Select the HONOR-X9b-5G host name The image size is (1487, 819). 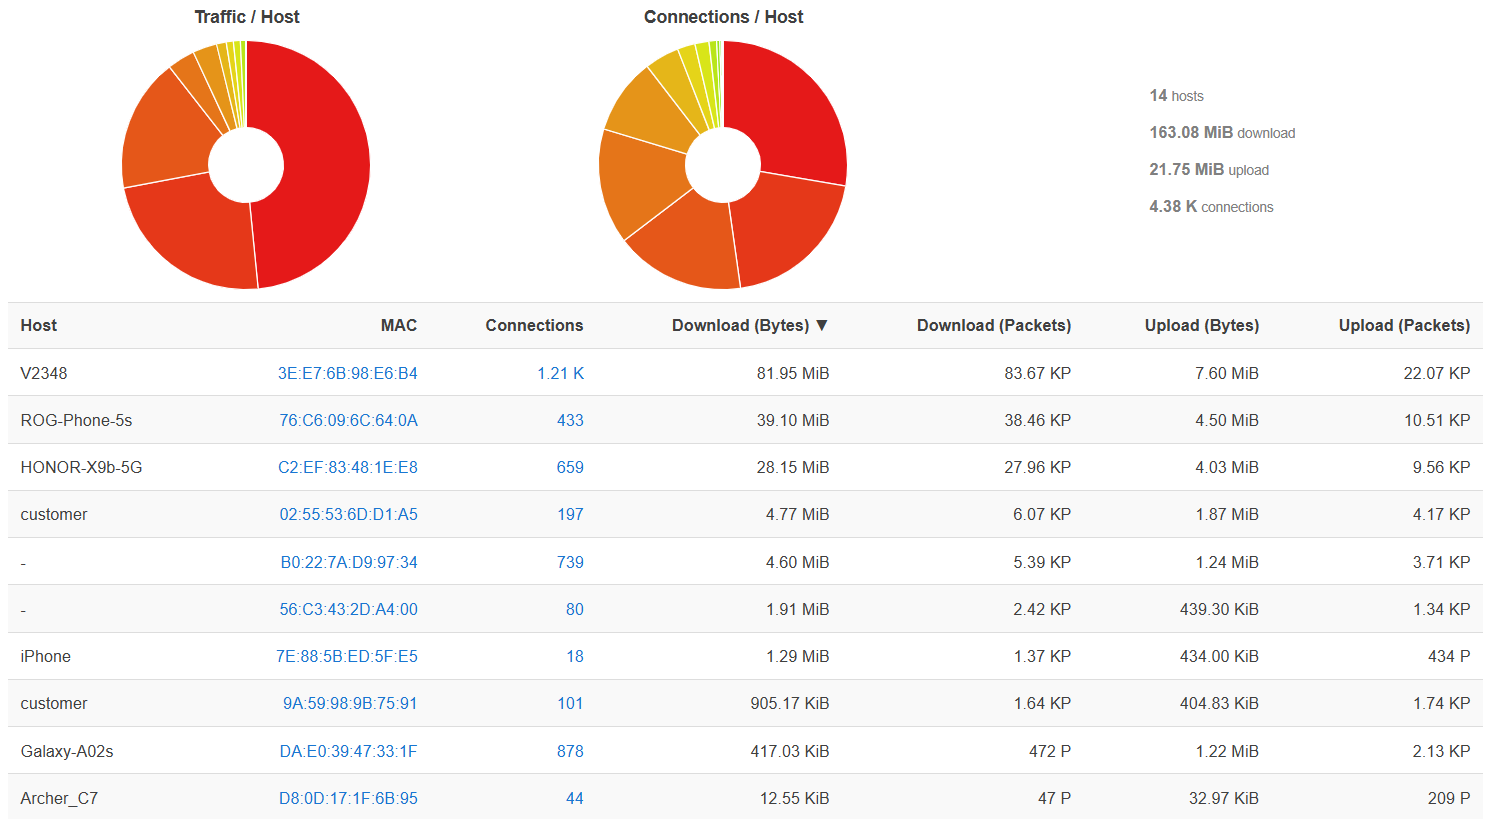[x=81, y=467]
